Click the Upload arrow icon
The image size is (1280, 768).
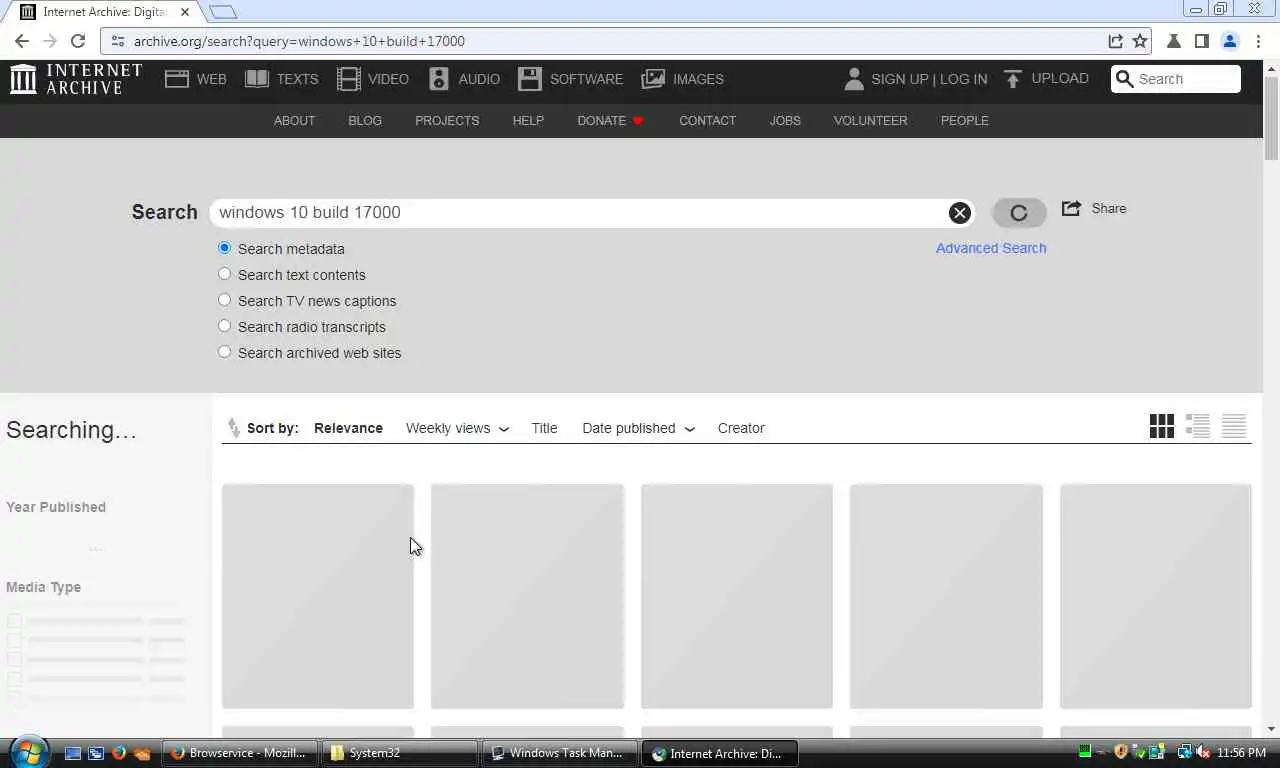click(1013, 79)
